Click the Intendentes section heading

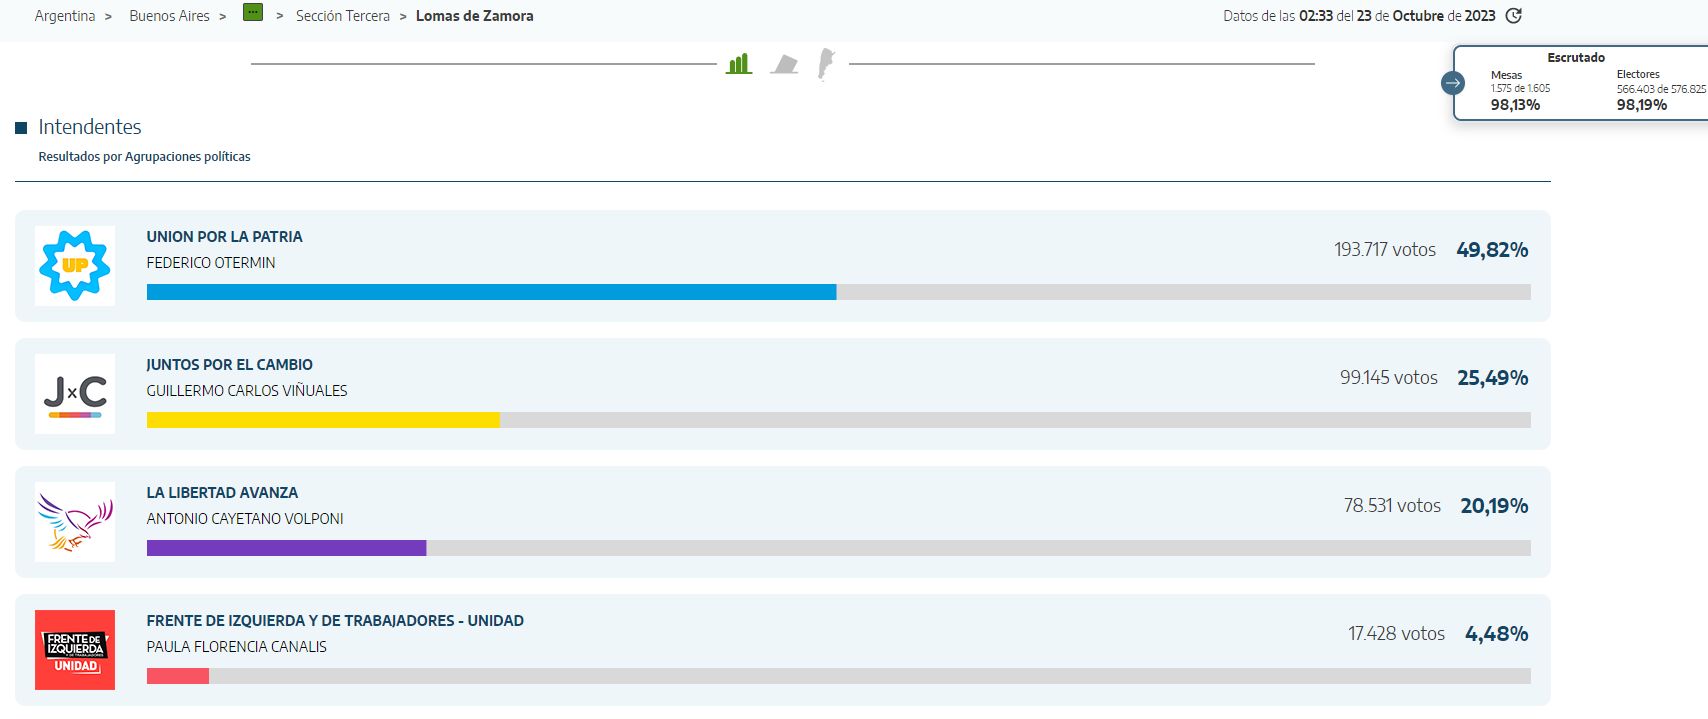pos(90,127)
